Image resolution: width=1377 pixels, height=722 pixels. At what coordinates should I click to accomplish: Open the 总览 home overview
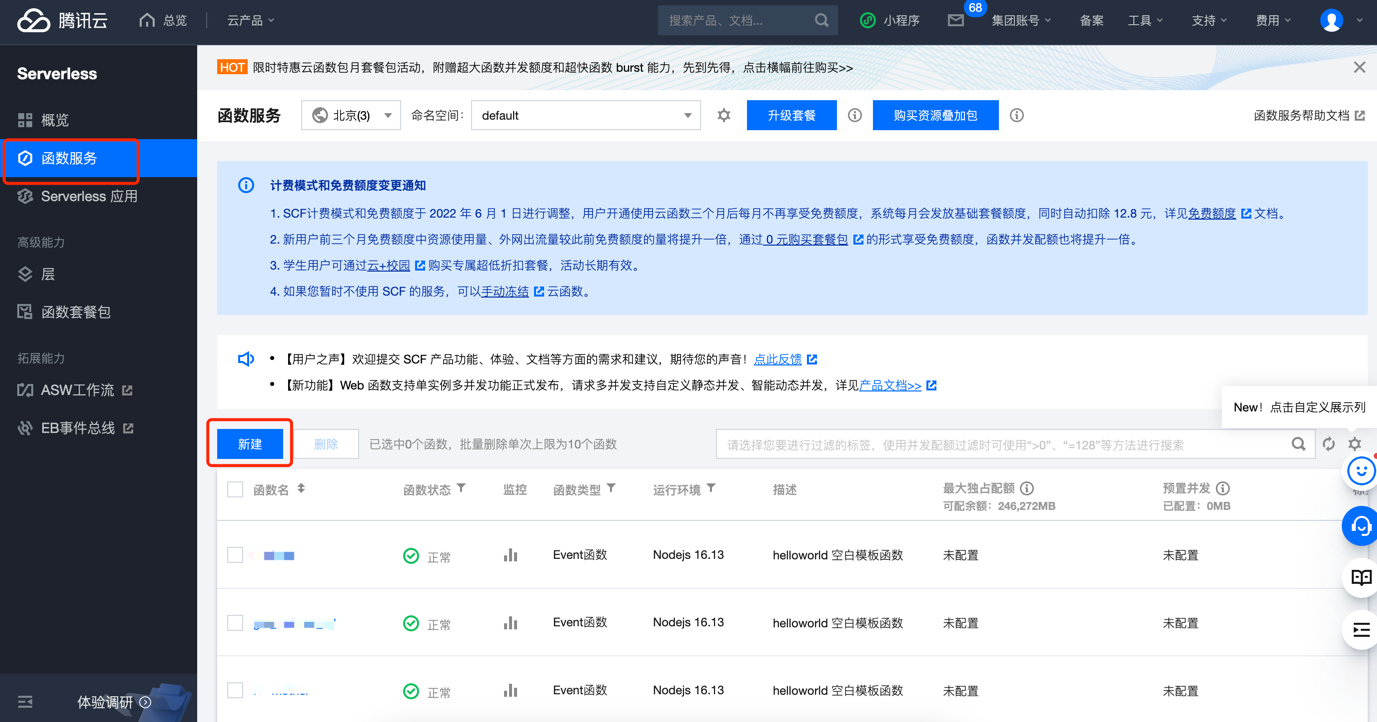pyautogui.click(x=163, y=20)
